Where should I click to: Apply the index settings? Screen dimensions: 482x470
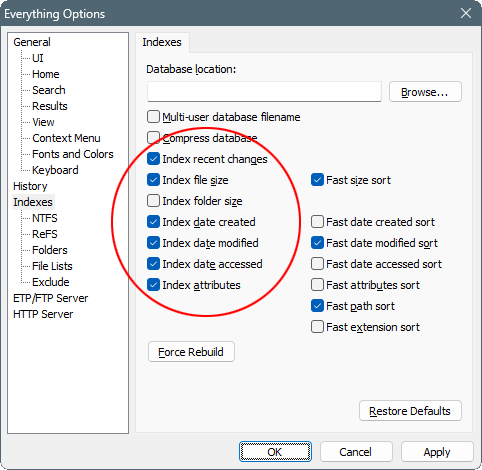[x=437, y=452]
